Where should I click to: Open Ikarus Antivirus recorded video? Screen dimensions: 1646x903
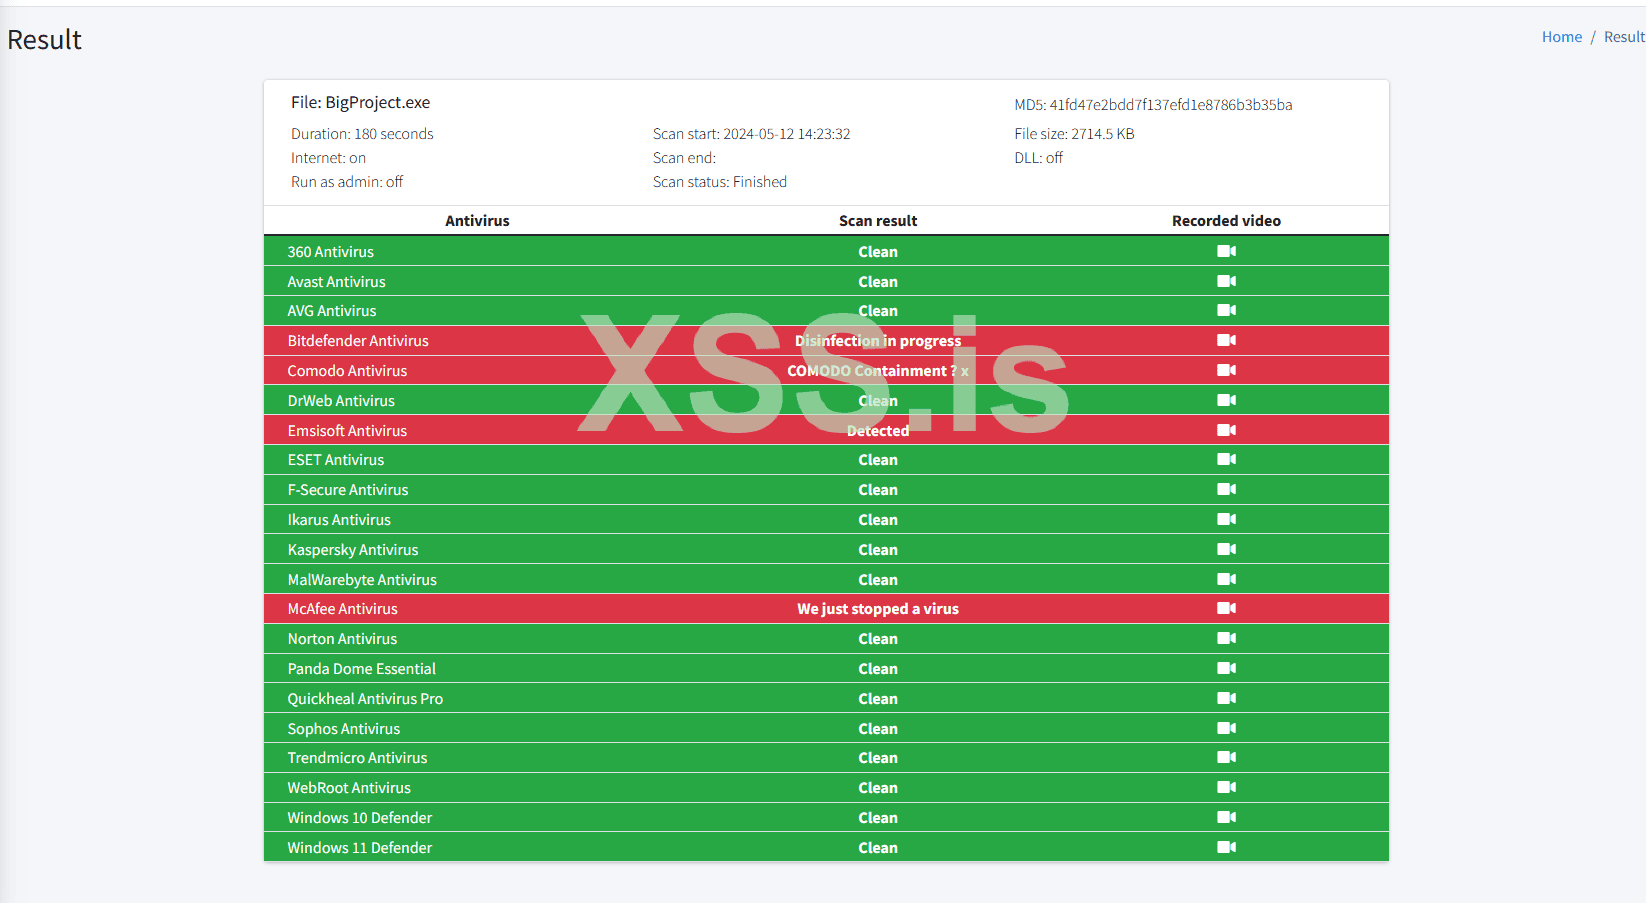pos(1226,519)
